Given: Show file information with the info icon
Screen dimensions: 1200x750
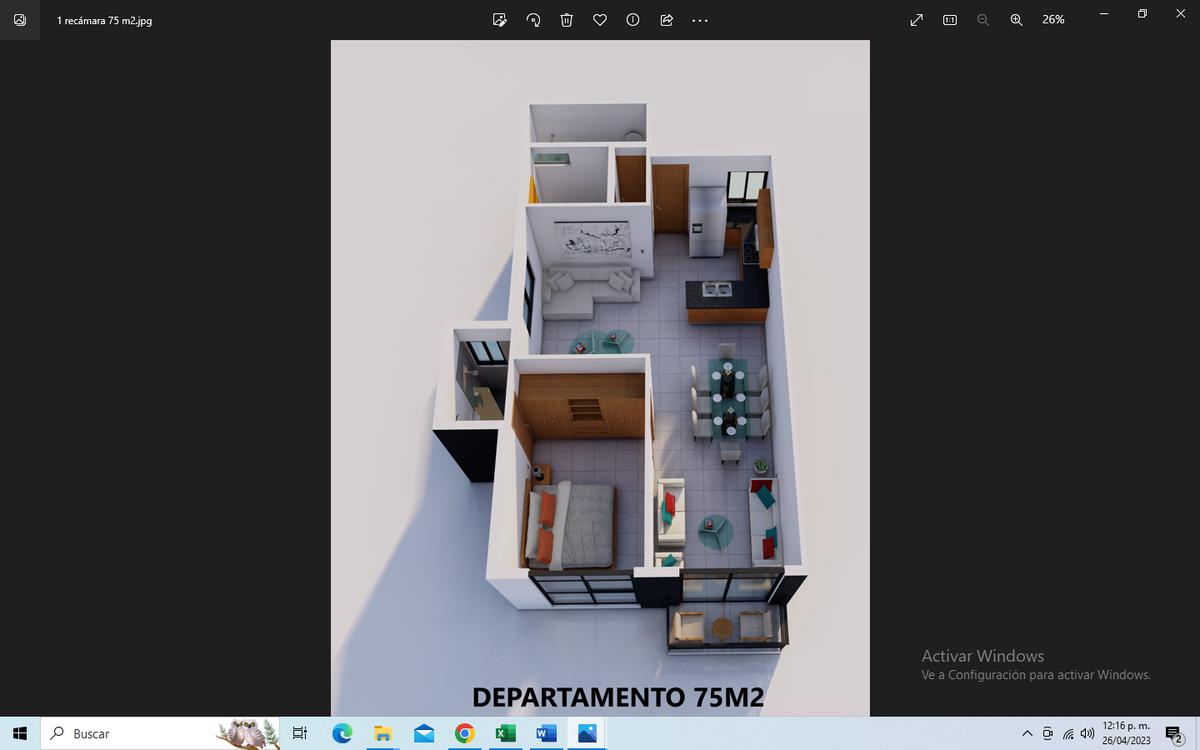Looking at the screenshot, I should click(633, 20).
